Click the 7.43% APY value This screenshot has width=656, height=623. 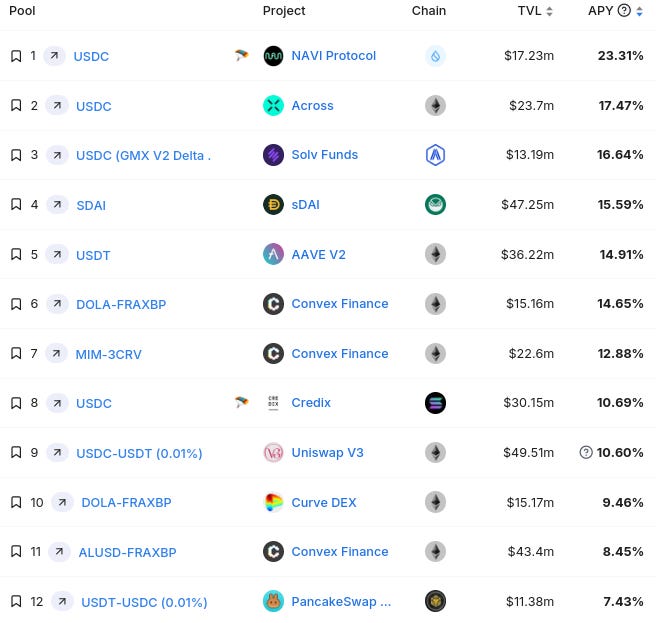pos(623,601)
